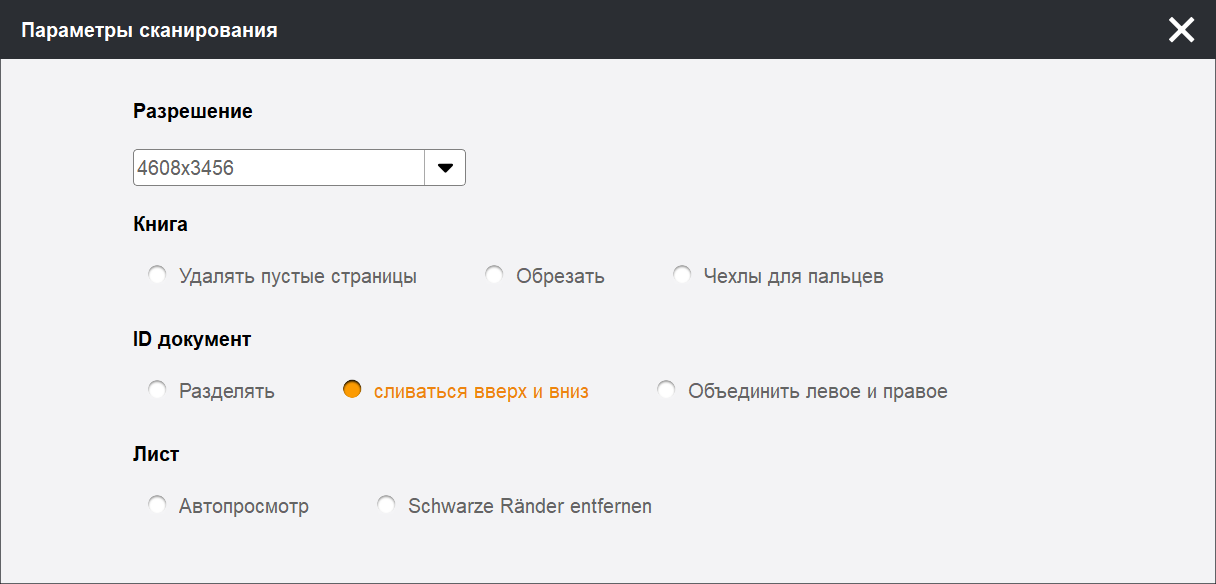Click the Параметры сканирования title text

coord(150,31)
